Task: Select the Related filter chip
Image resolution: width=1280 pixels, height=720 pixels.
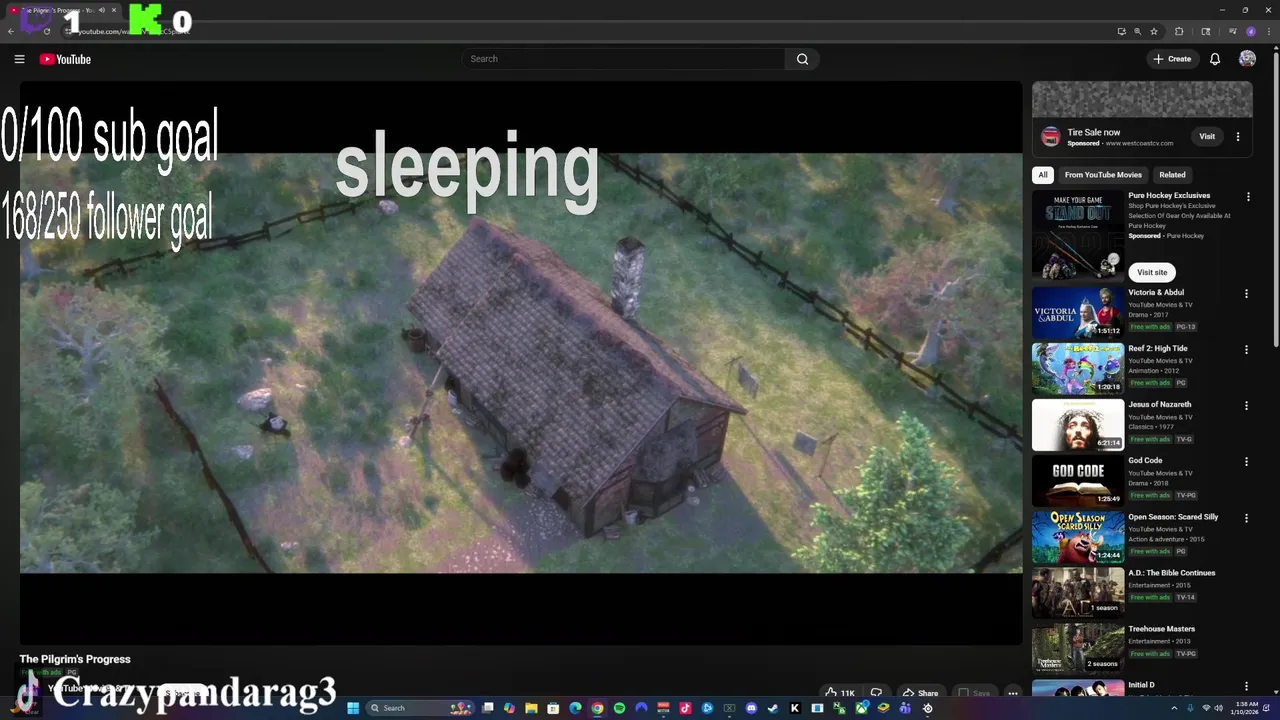Action: 1172,175
